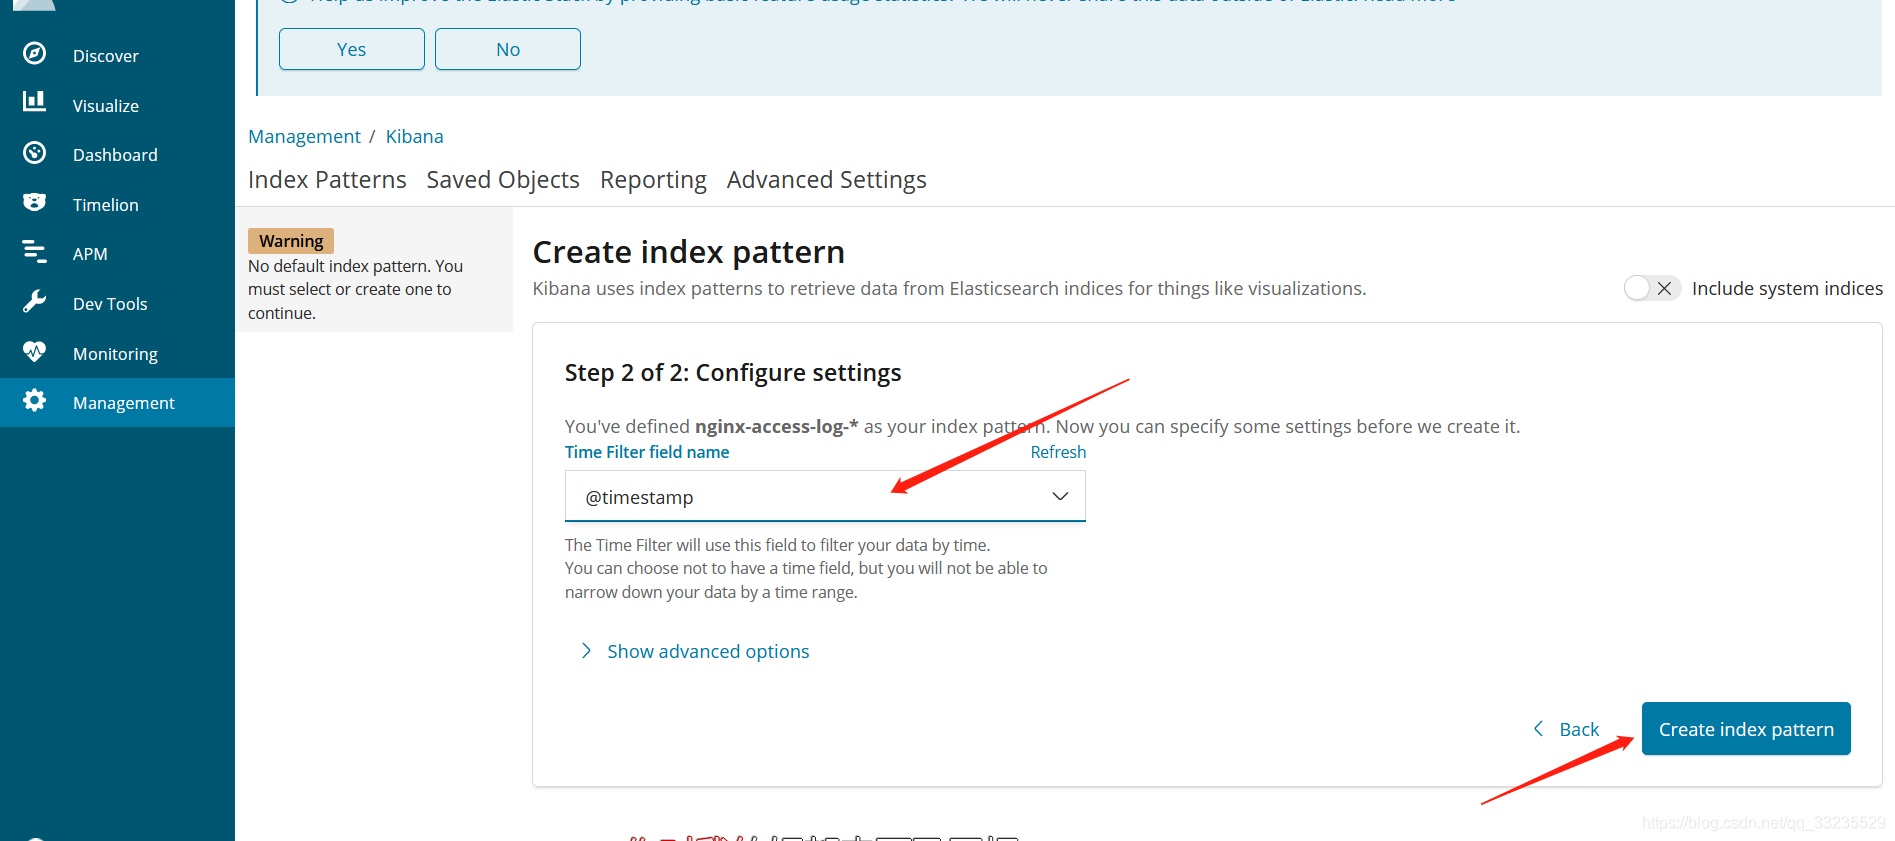Click the Warning badge
This screenshot has height=841, width=1895.
pyautogui.click(x=291, y=241)
